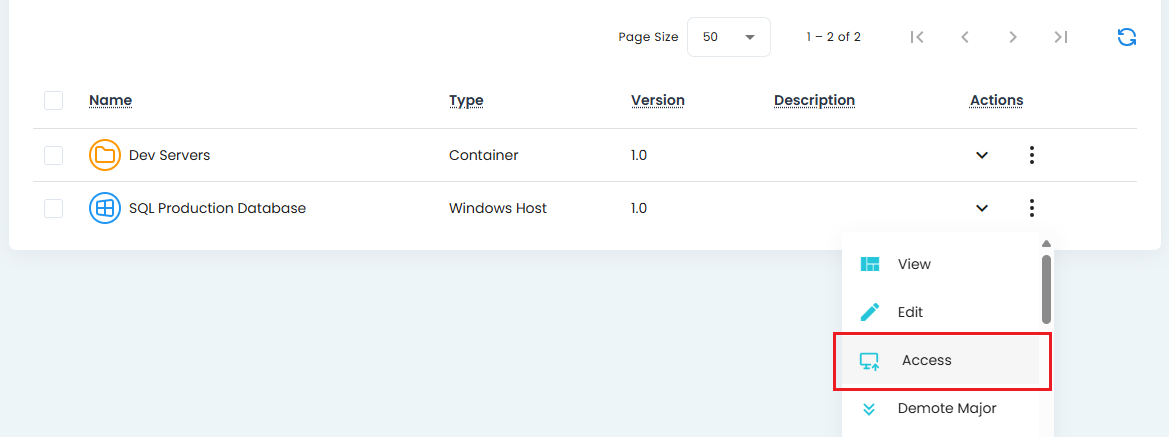Open three-dot menu for Dev Servers
Image resolution: width=1169 pixels, height=437 pixels.
coord(1031,155)
